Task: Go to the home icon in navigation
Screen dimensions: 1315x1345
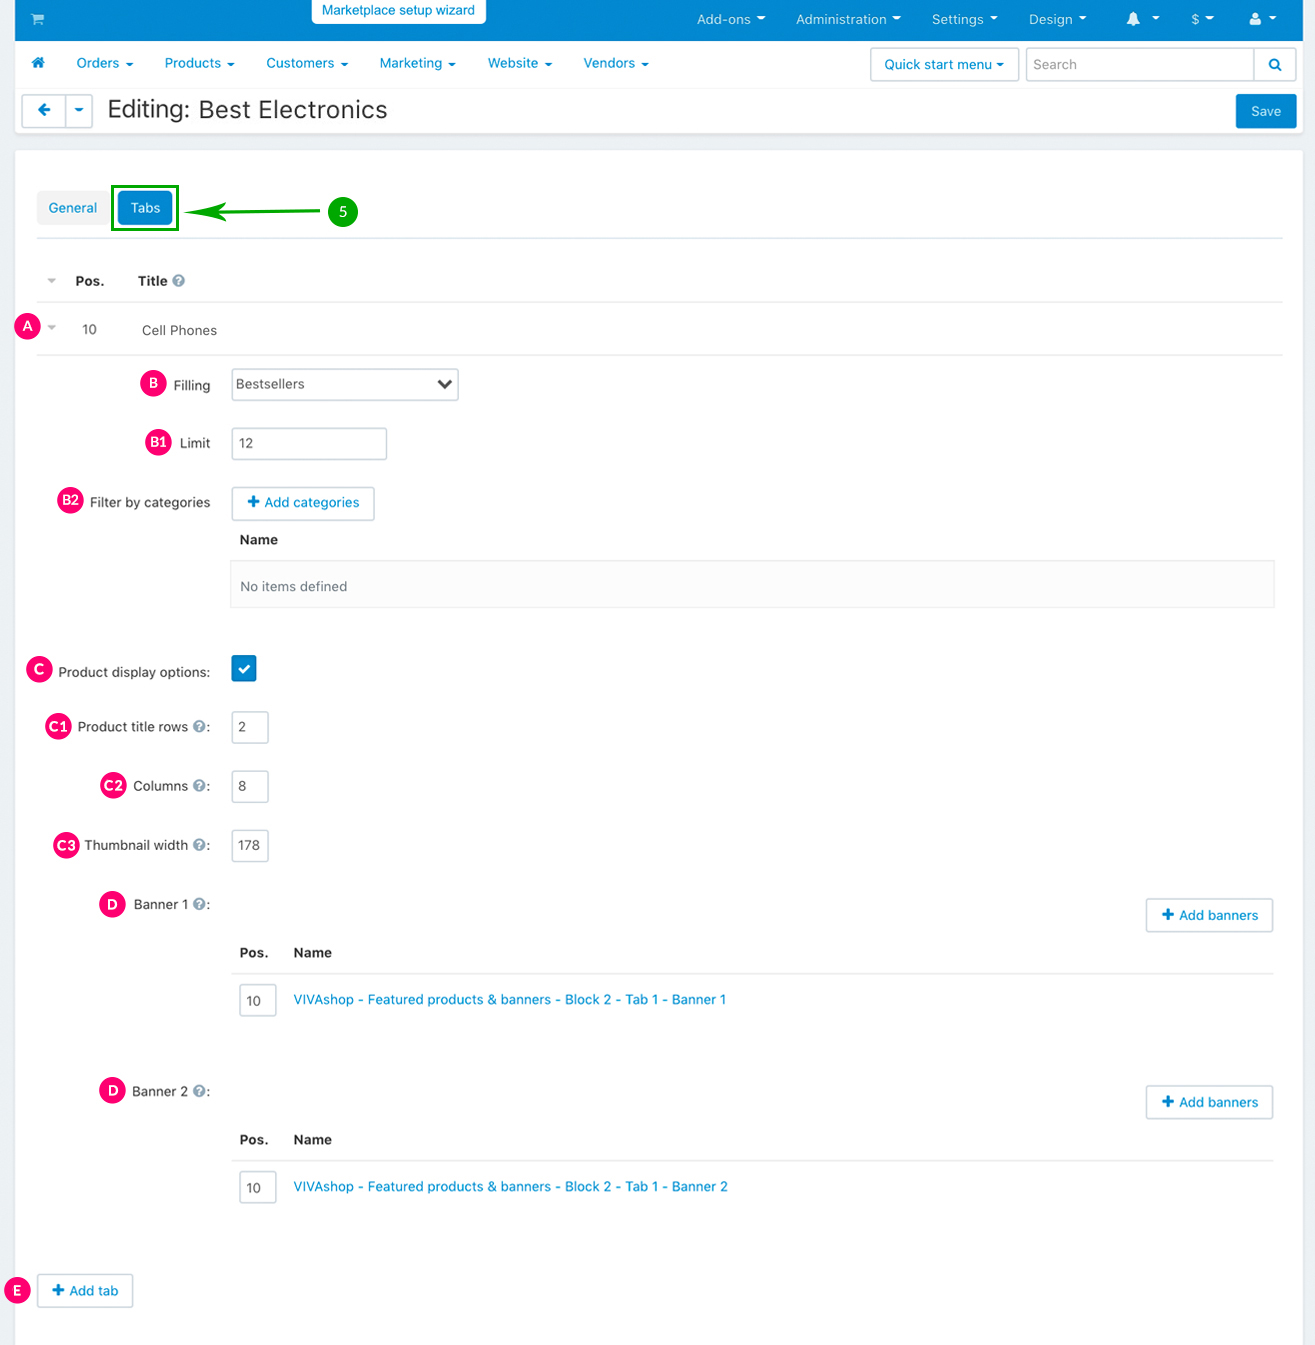Action: coord(38,63)
